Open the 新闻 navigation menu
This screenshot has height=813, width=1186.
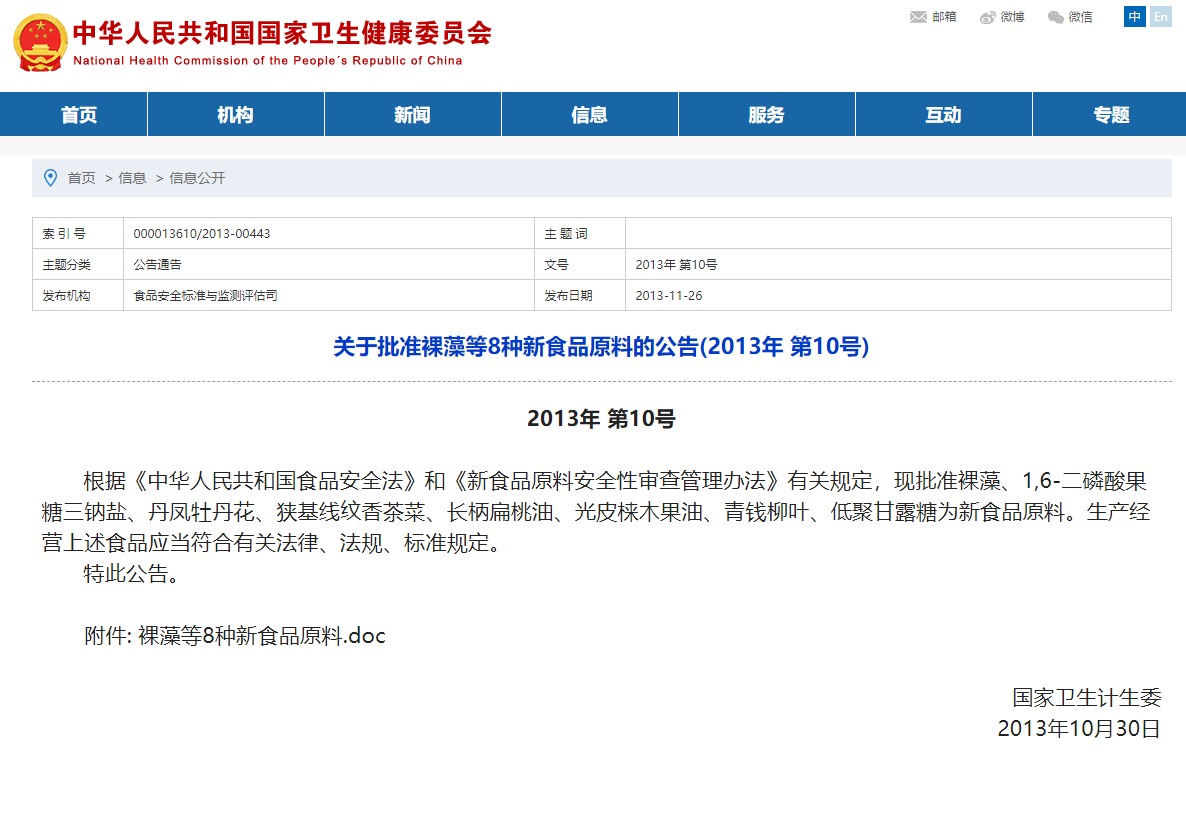pyautogui.click(x=412, y=114)
